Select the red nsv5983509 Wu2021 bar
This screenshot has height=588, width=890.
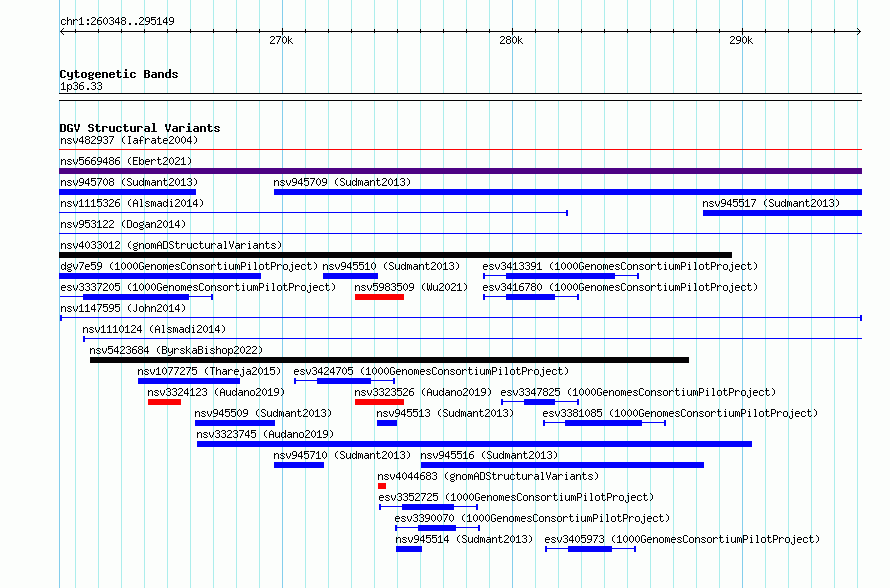[x=379, y=297]
